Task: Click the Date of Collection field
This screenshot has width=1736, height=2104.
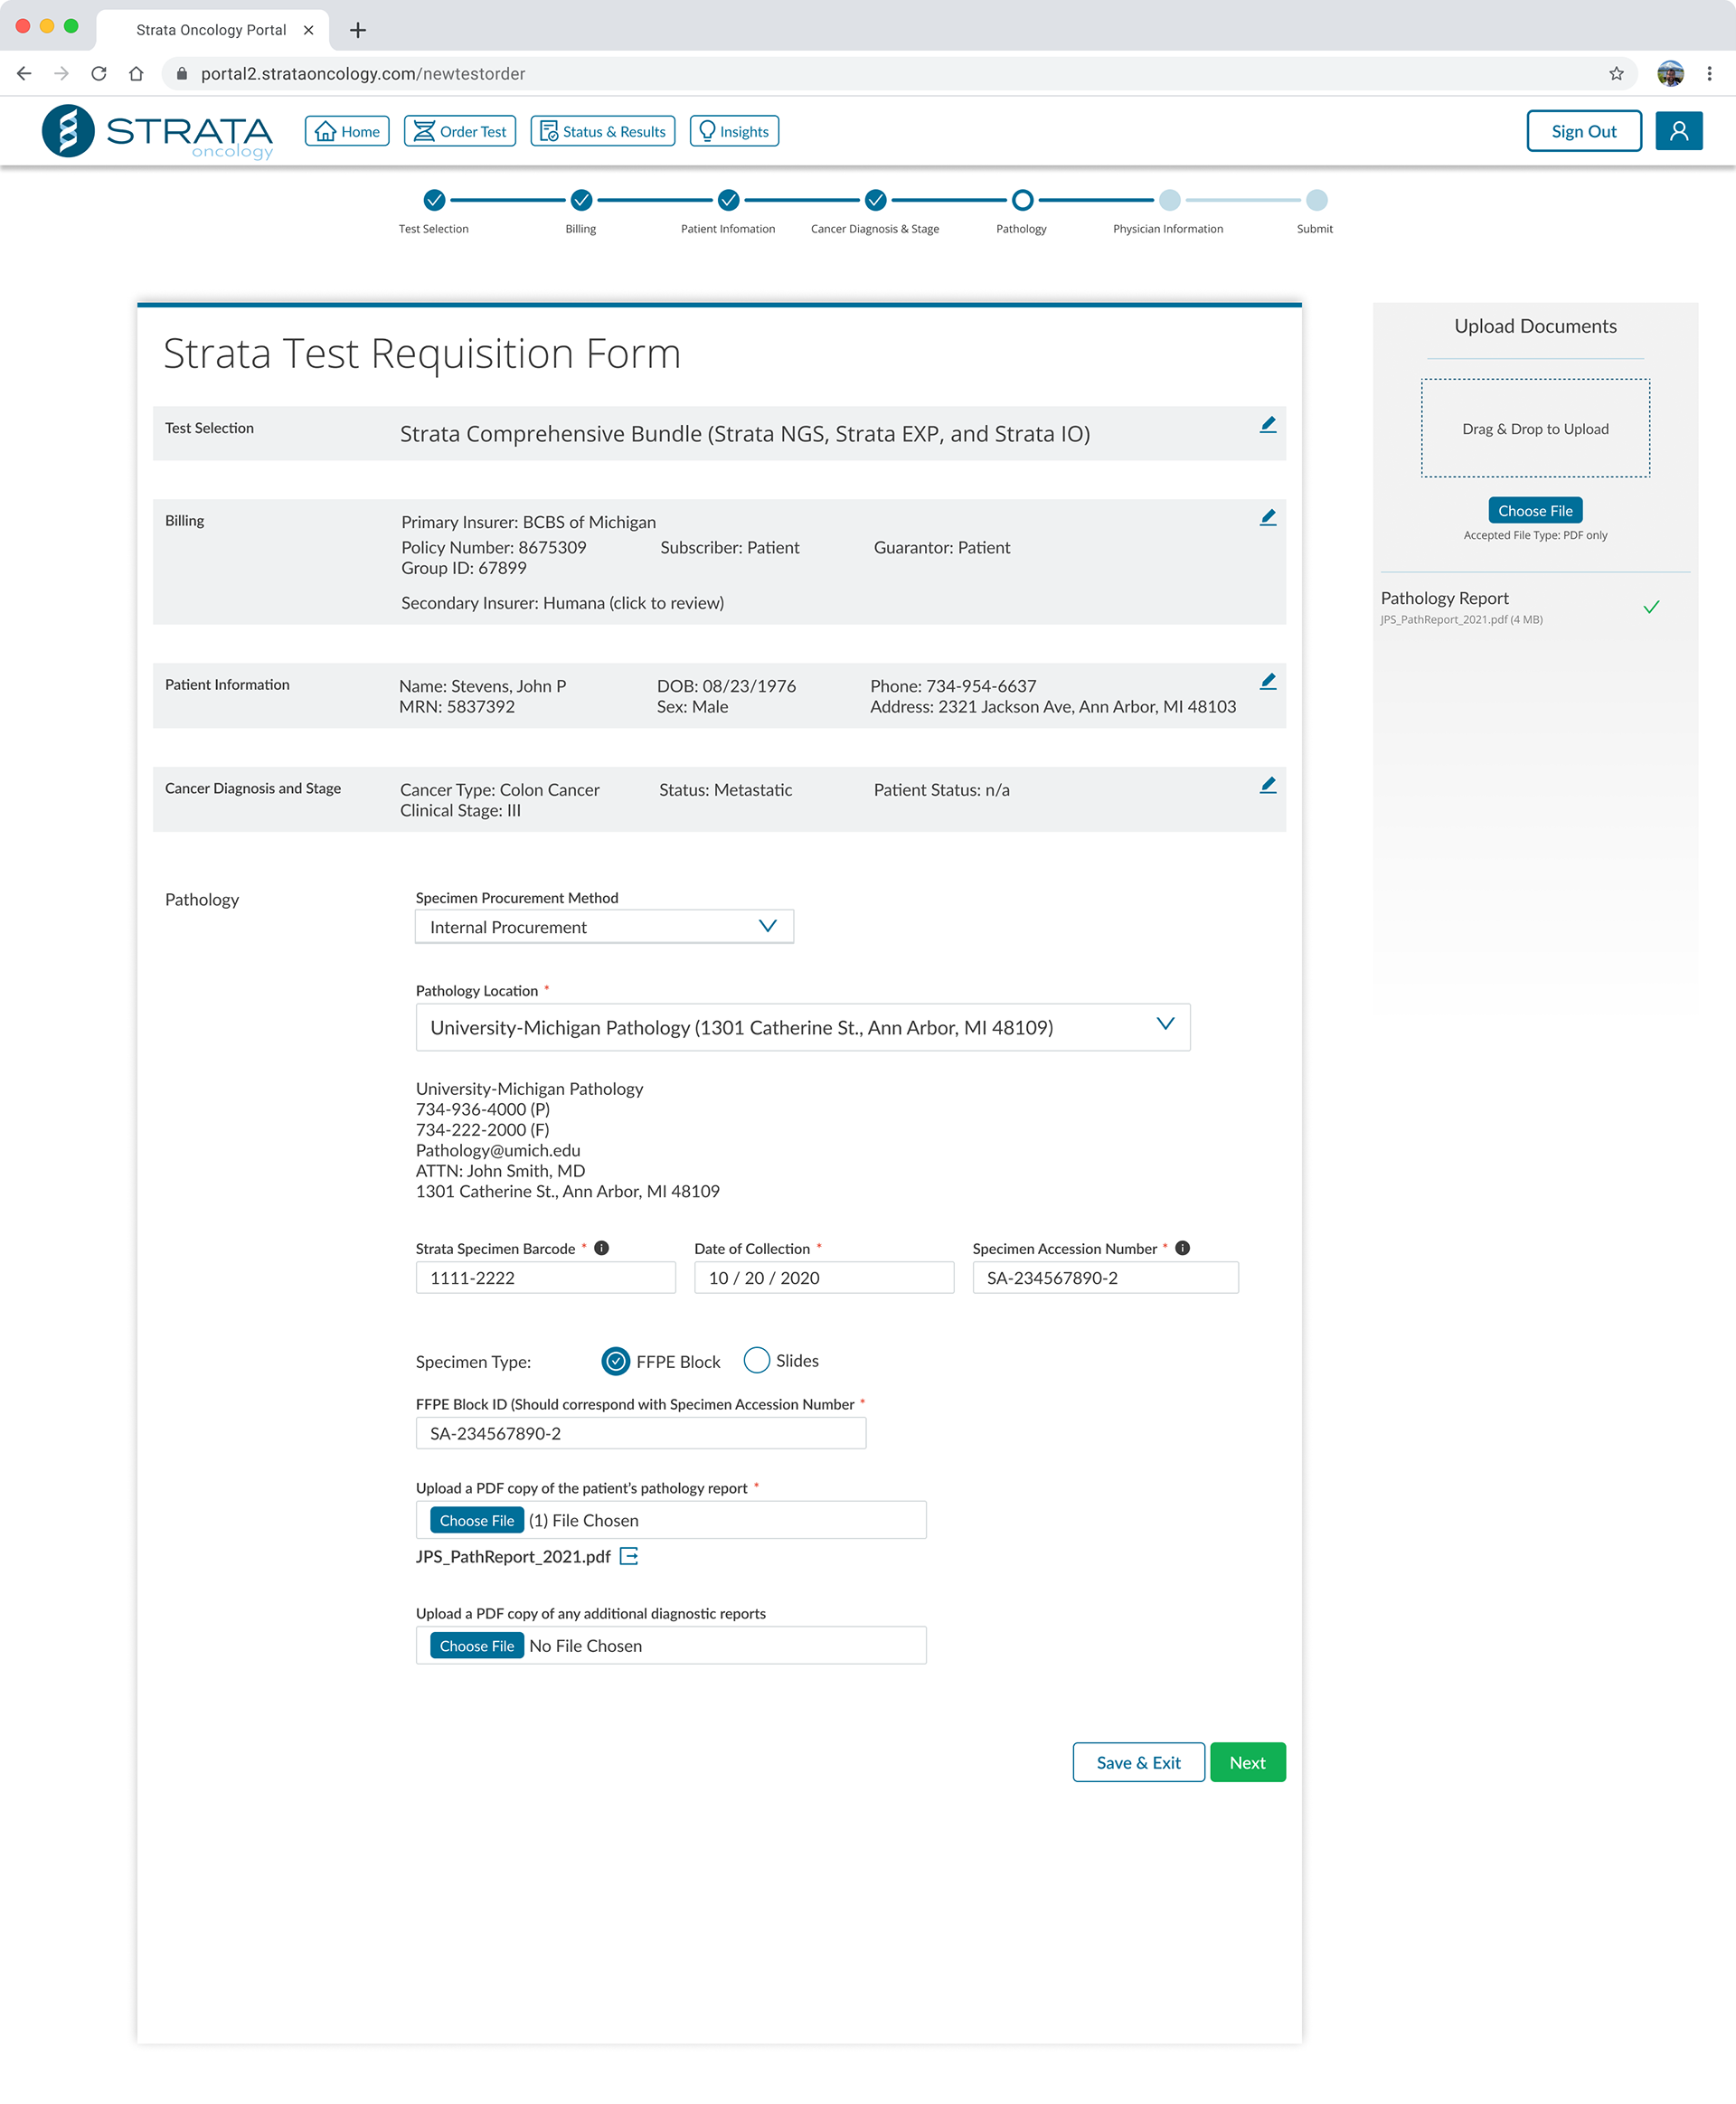Action: click(823, 1278)
